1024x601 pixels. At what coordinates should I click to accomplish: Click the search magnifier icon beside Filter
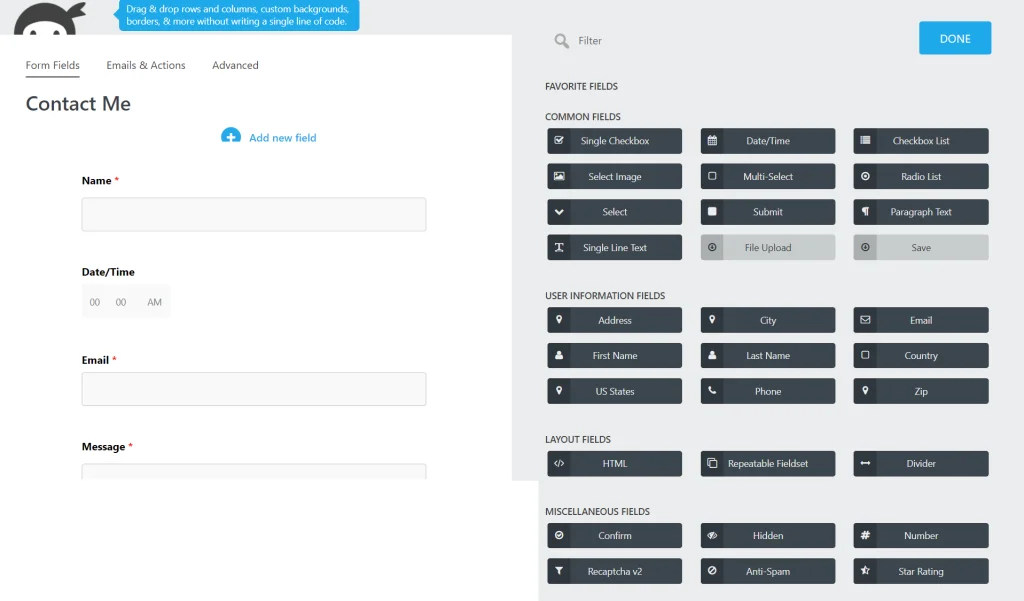(x=562, y=41)
